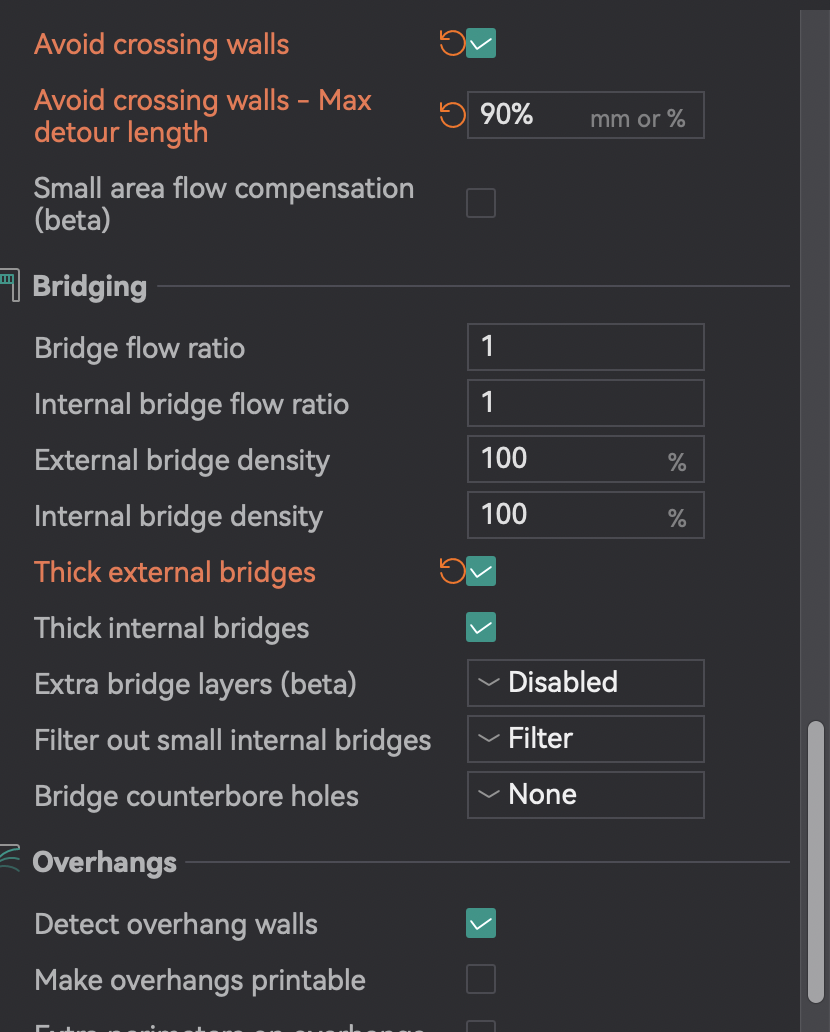Focus Internal bridge flow ratio input
Image resolution: width=830 pixels, height=1032 pixels.
pyautogui.click(x=586, y=403)
